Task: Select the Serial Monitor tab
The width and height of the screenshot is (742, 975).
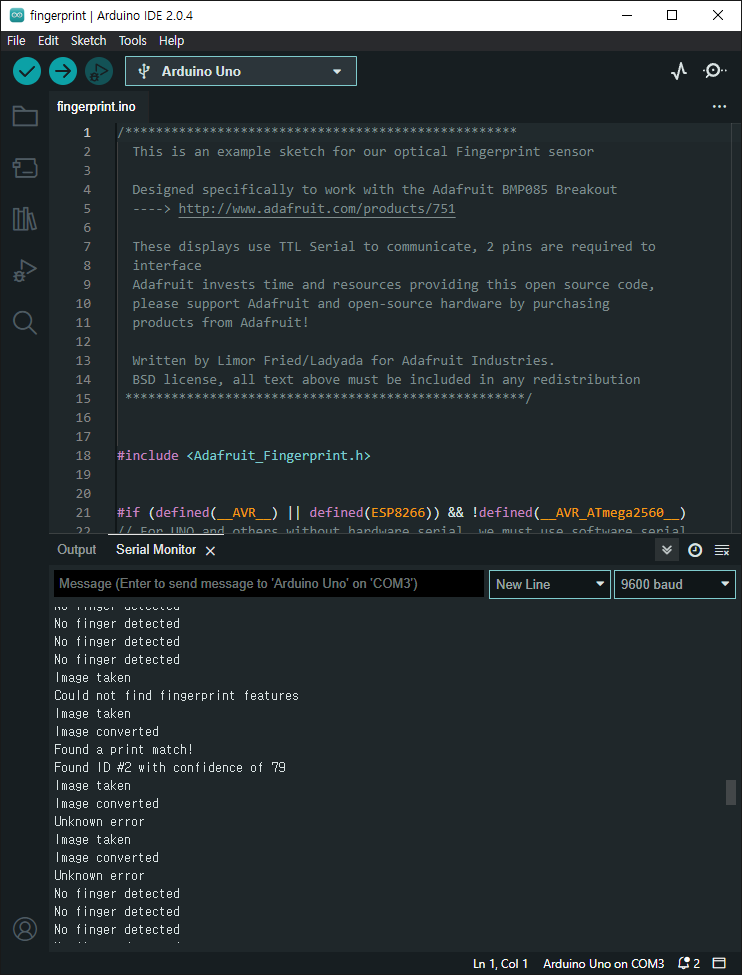Action: (156, 550)
